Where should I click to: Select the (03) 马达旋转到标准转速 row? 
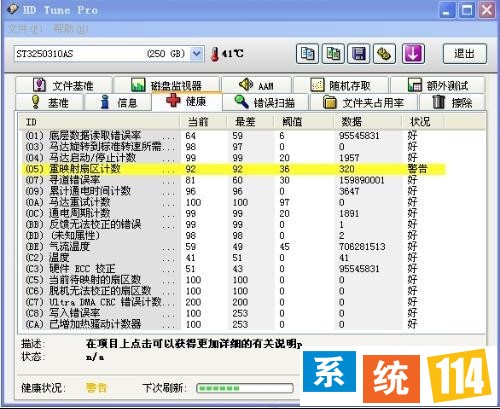[233, 147]
